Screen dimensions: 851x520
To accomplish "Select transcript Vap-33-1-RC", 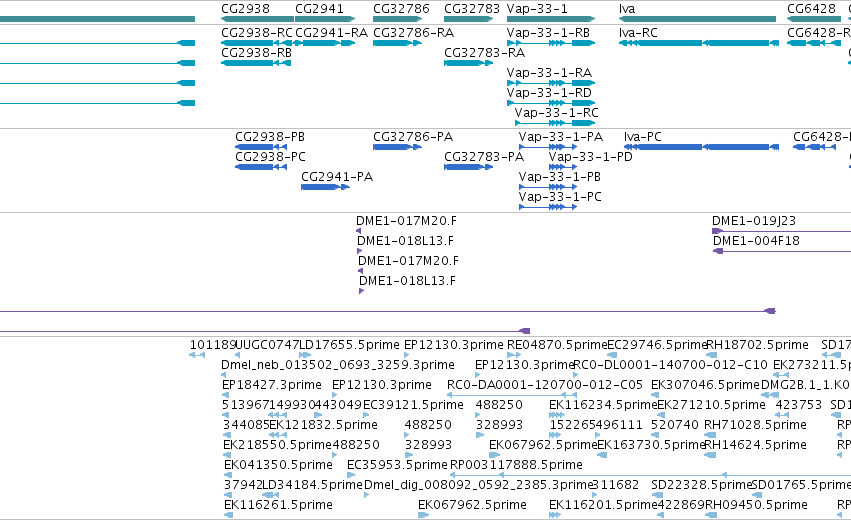I will click(555, 123).
